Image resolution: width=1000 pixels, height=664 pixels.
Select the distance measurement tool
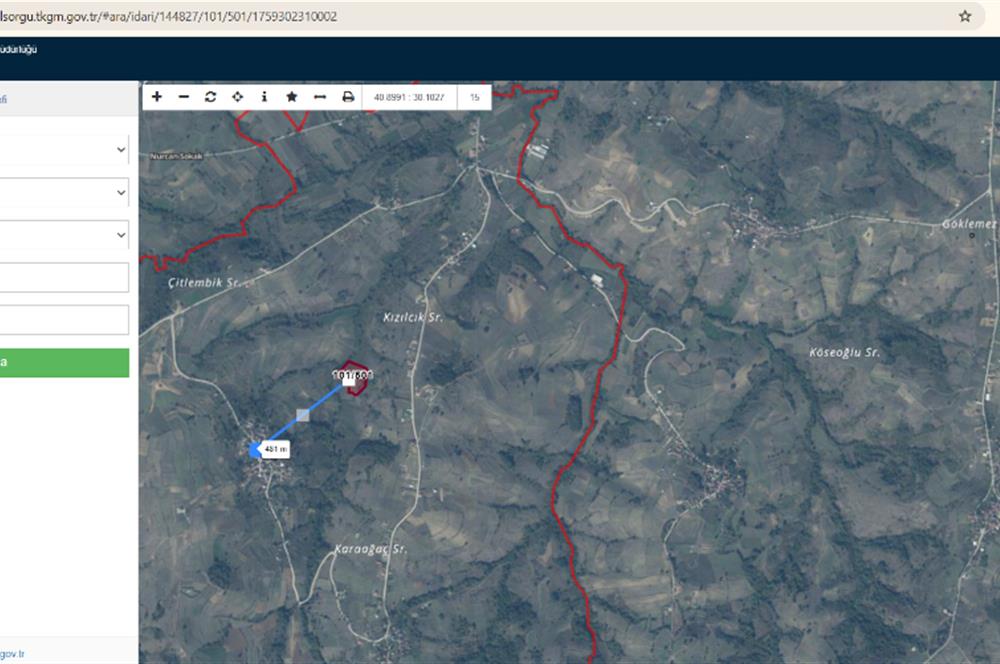click(x=319, y=97)
